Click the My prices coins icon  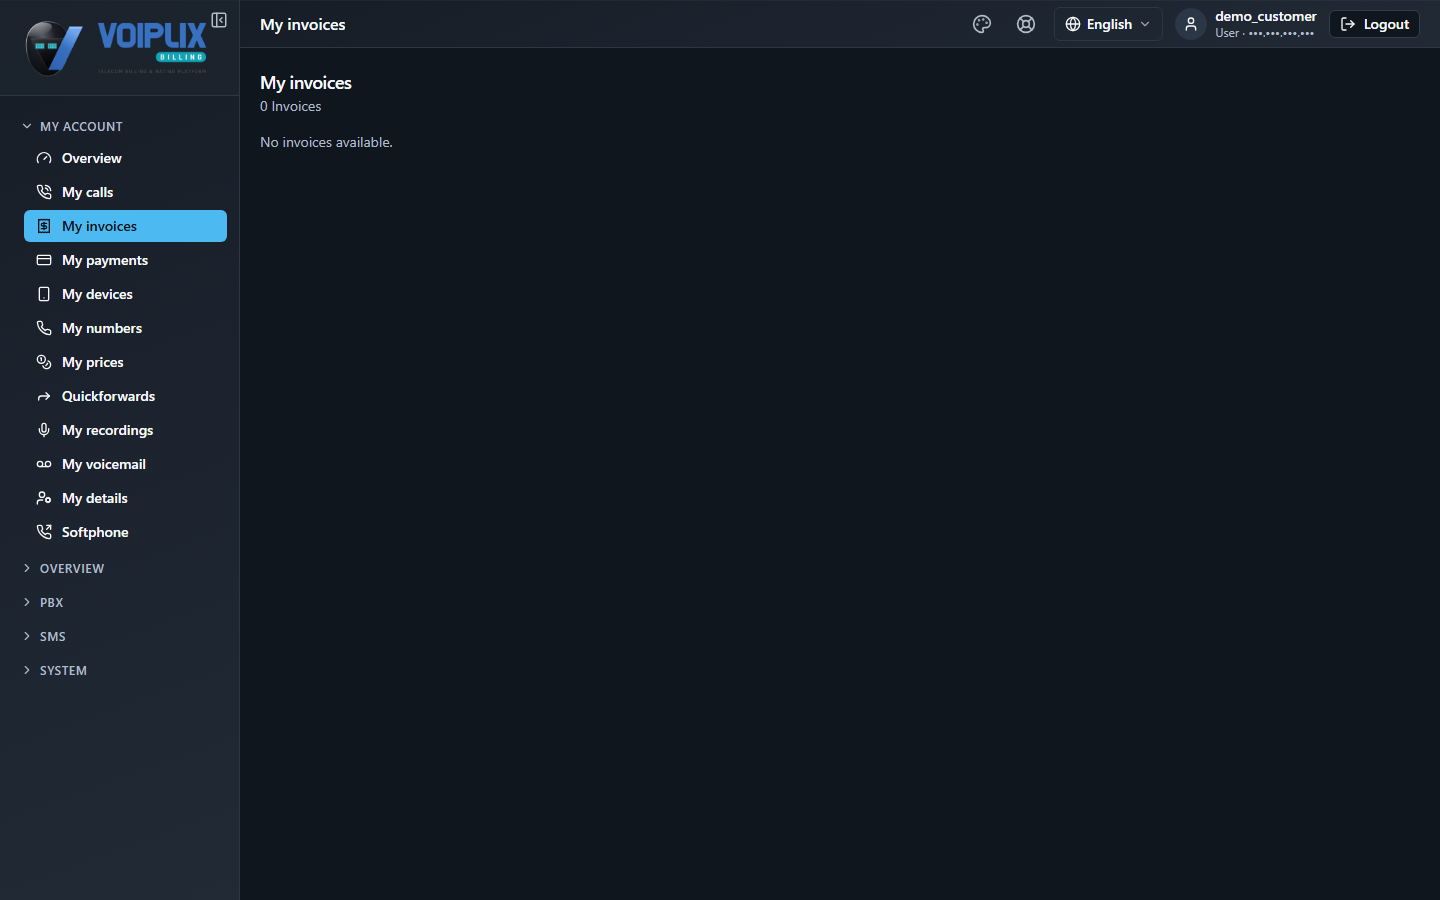tap(44, 362)
